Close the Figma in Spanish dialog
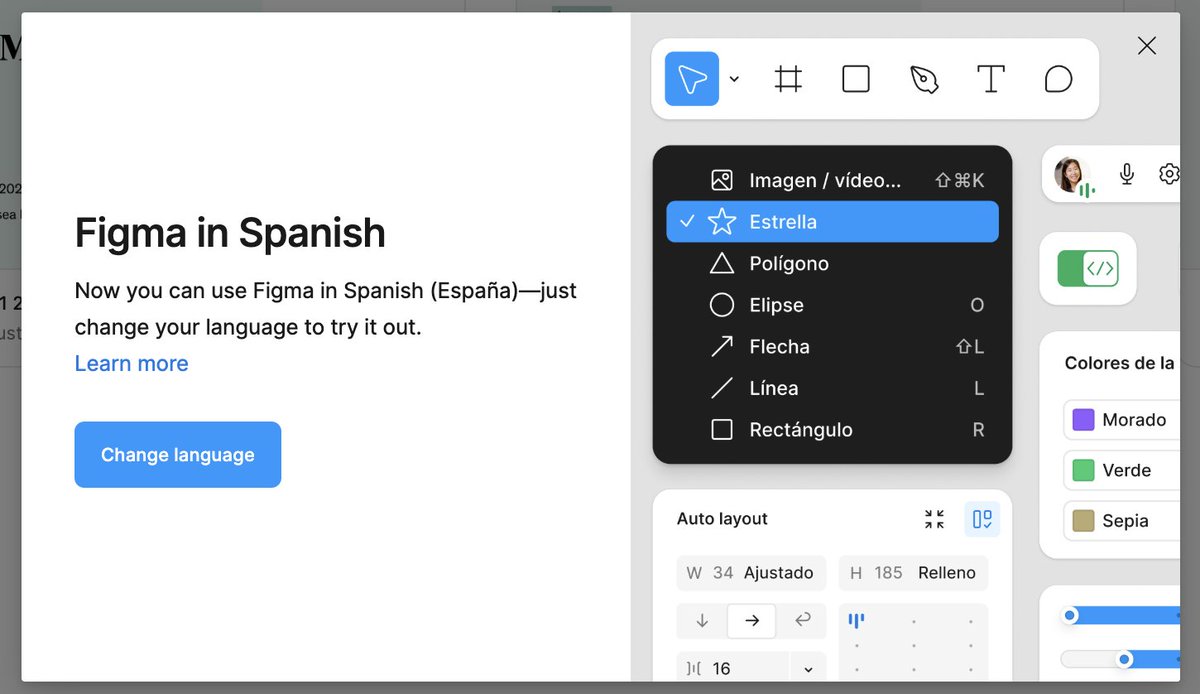This screenshot has height=694, width=1200. [1147, 45]
